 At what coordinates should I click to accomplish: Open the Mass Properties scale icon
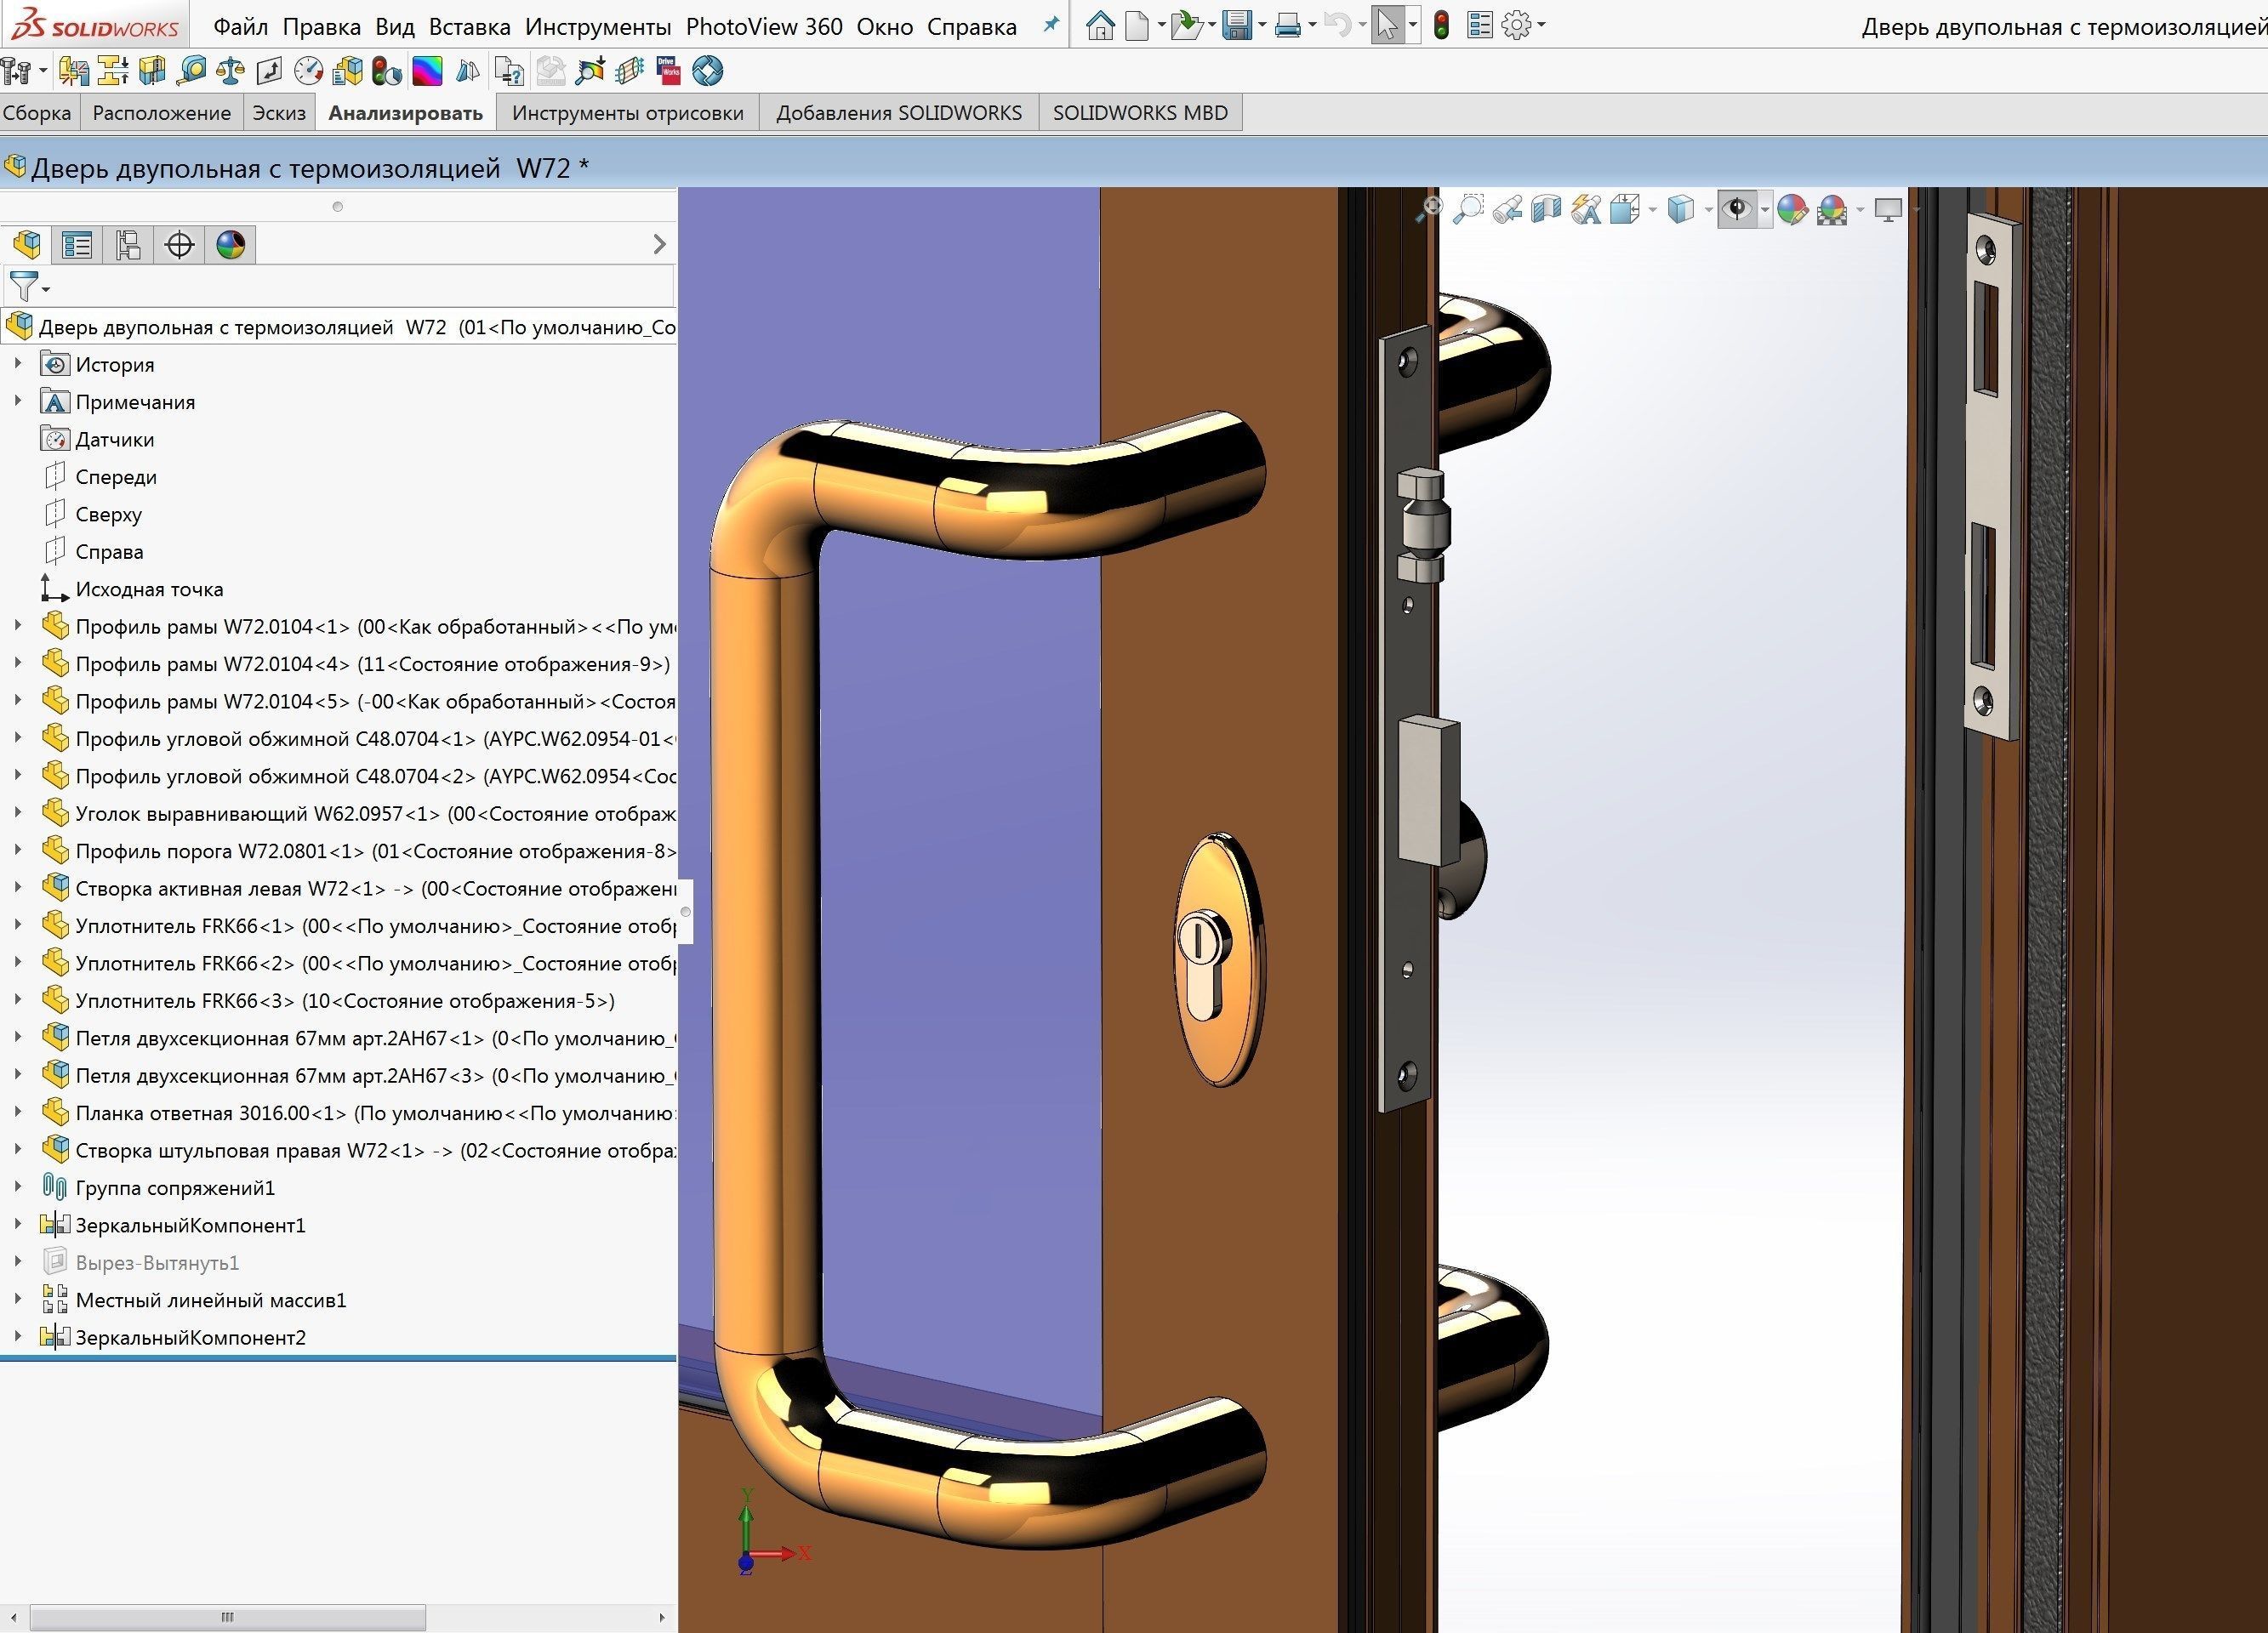[230, 71]
